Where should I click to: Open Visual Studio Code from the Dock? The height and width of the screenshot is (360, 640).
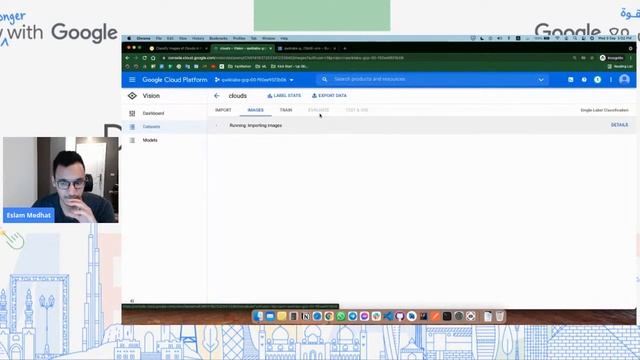(388, 316)
